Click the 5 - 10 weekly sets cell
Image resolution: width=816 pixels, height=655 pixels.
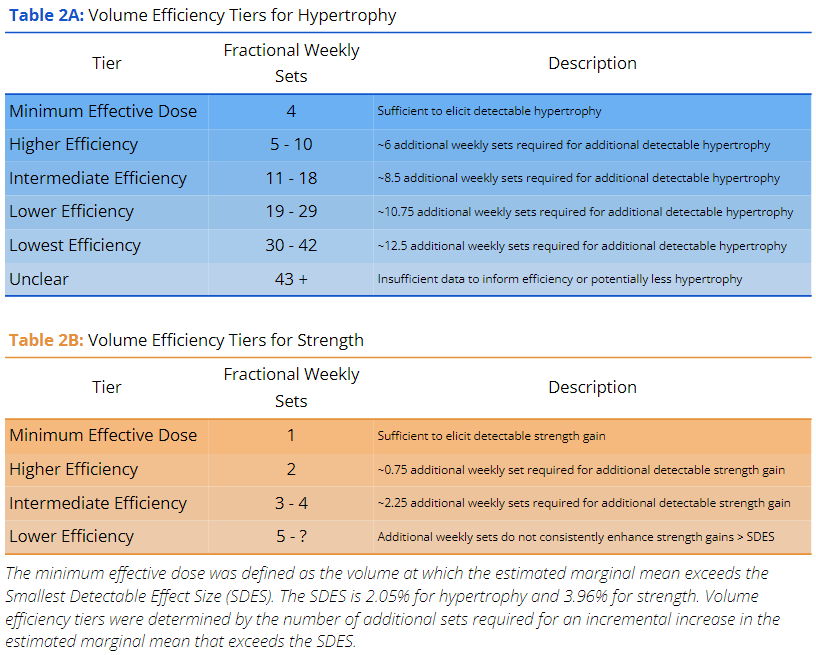291,145
